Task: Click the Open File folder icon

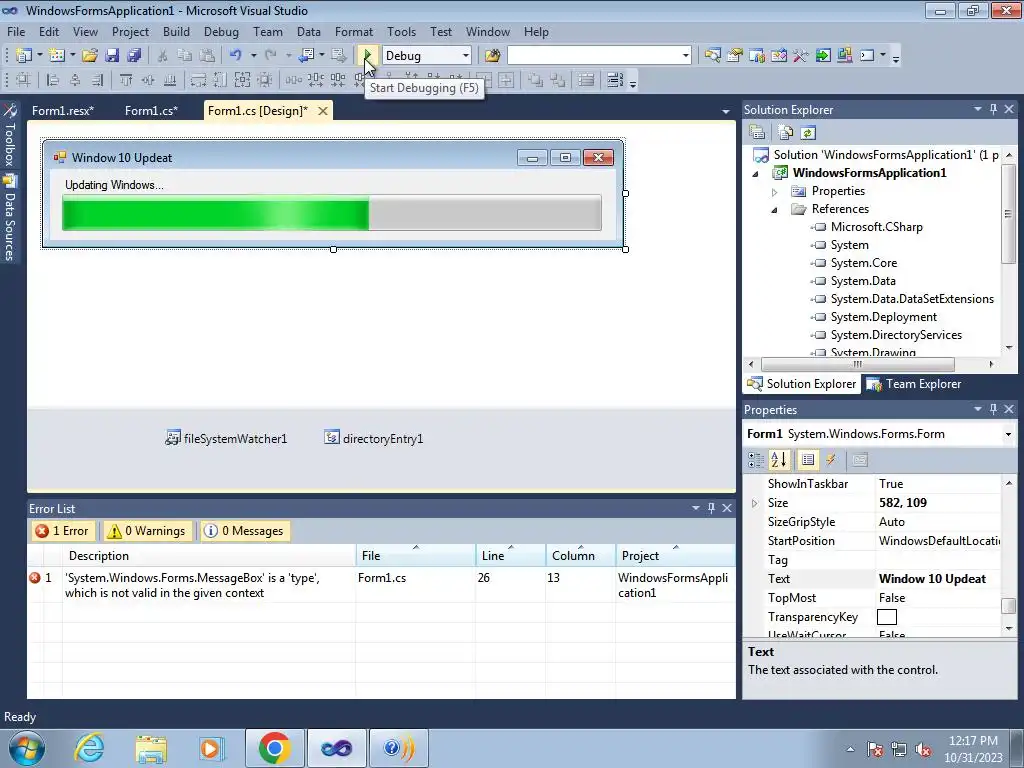Action: click(x=90, y=56)
